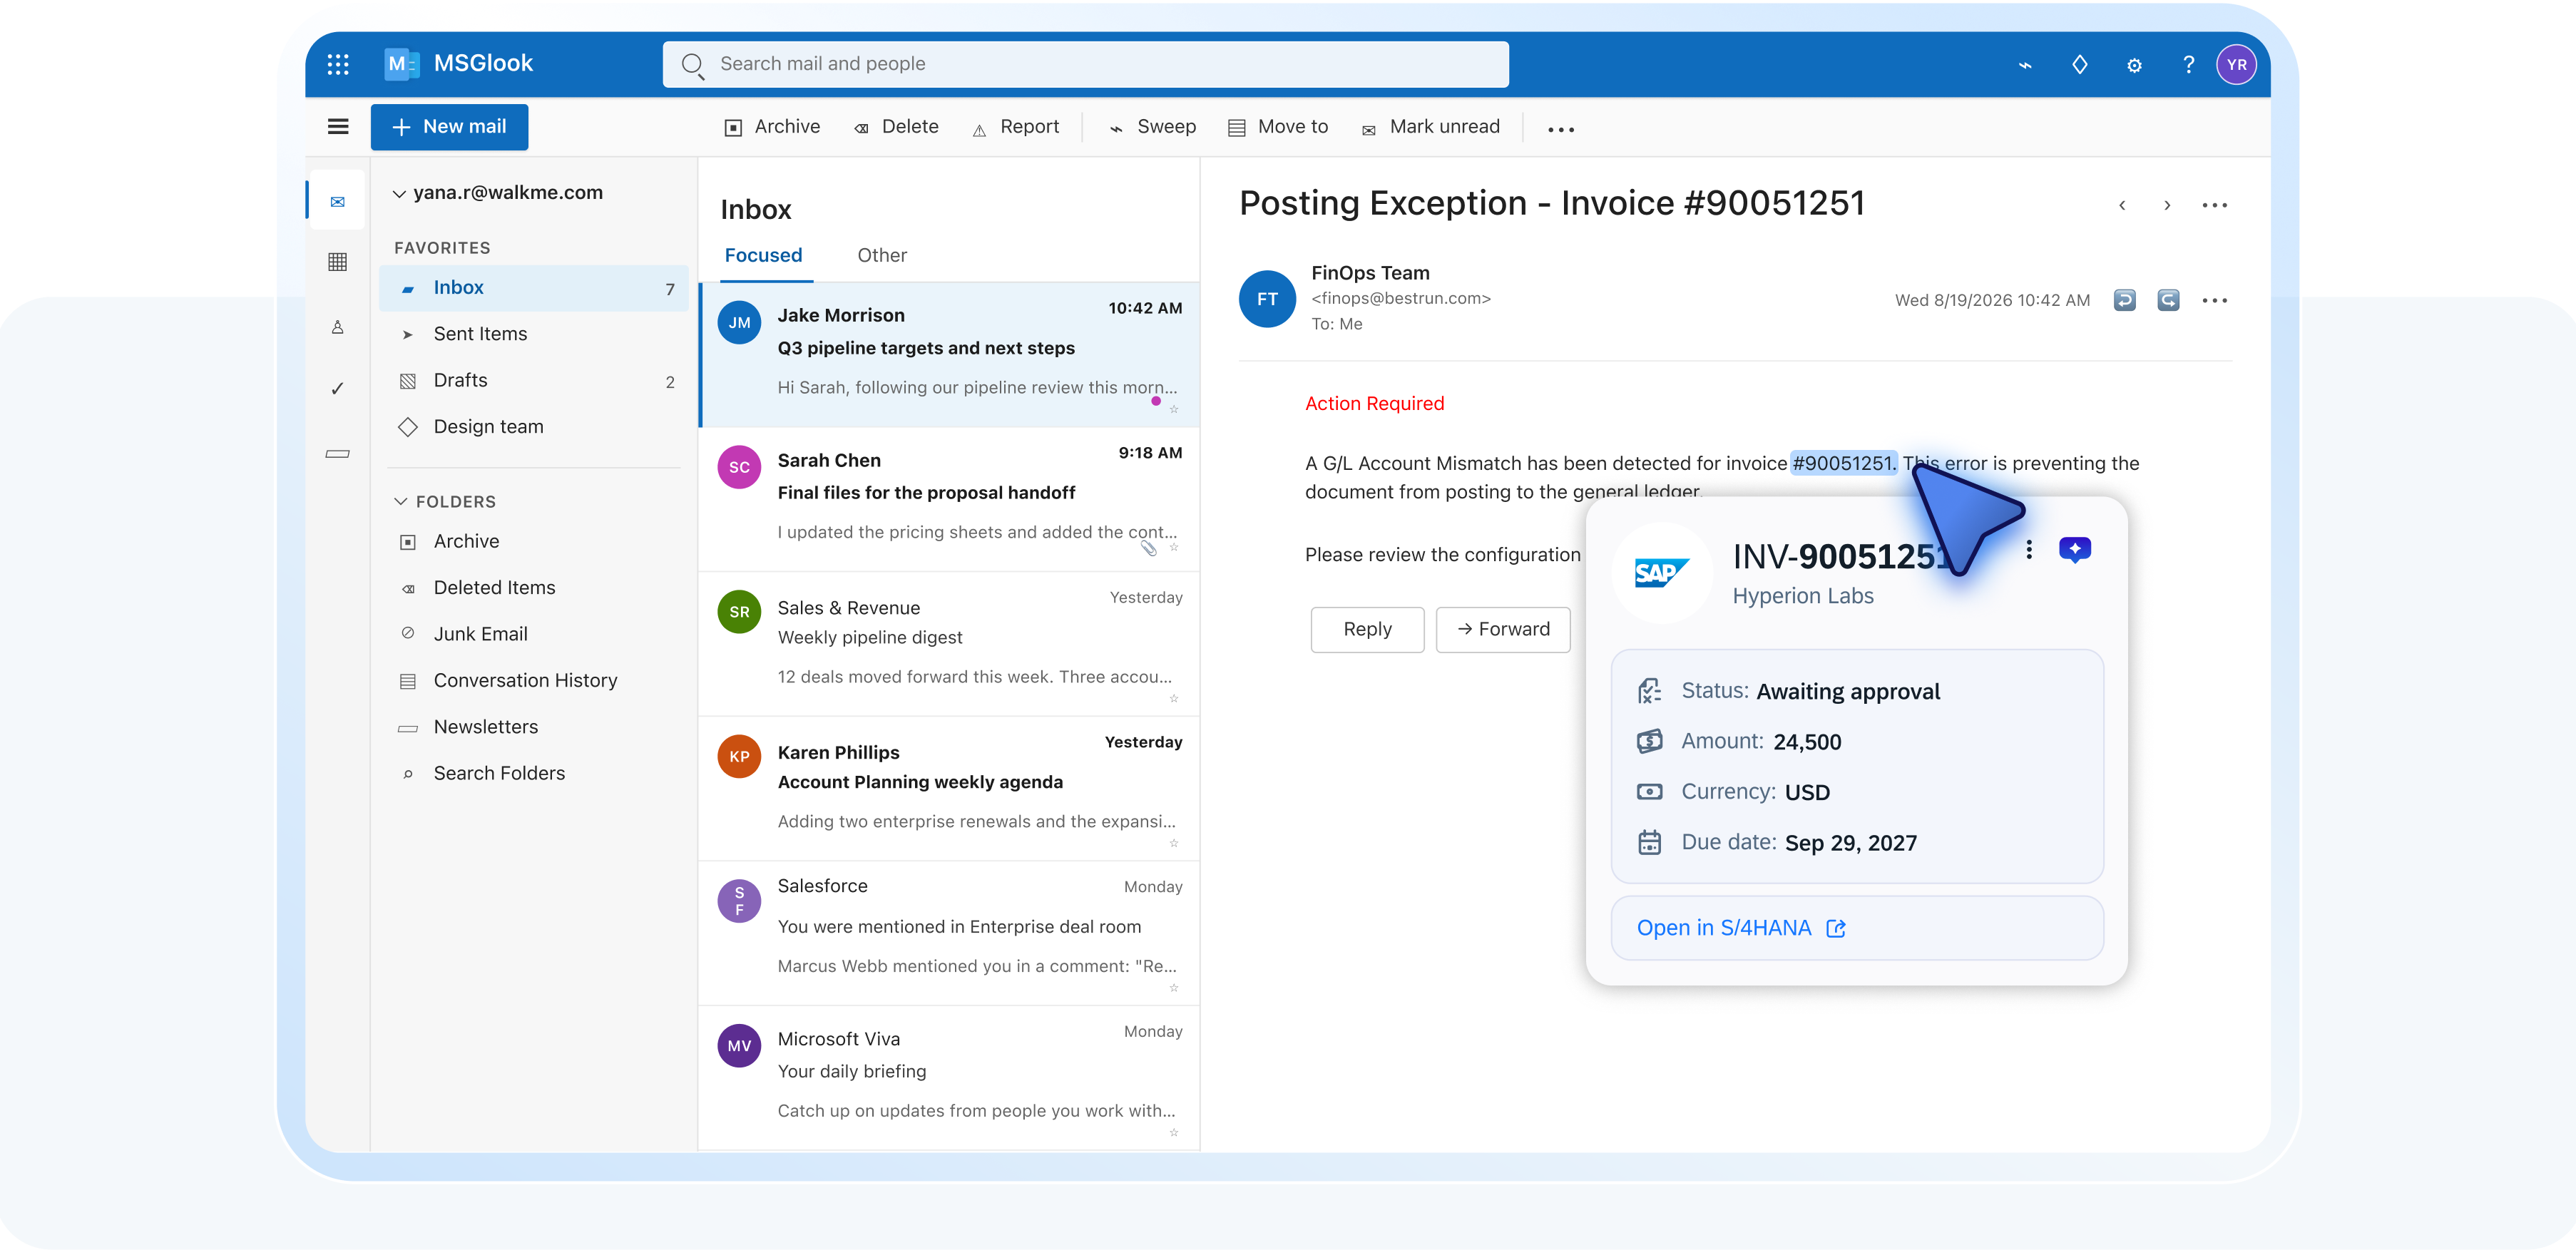Open Drafts folder
This screenshot has width=2576, height=1255.
pyautogui.click(x=534, y=381)
